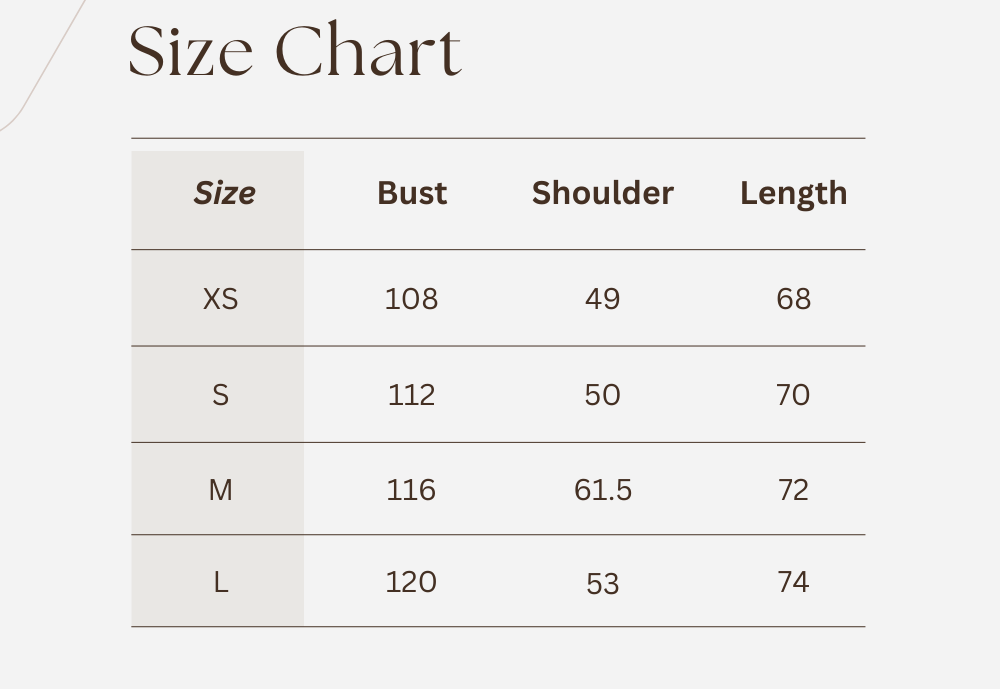Click the M shoulder value 61.5
1000x689 pixels.
(603, 490)
